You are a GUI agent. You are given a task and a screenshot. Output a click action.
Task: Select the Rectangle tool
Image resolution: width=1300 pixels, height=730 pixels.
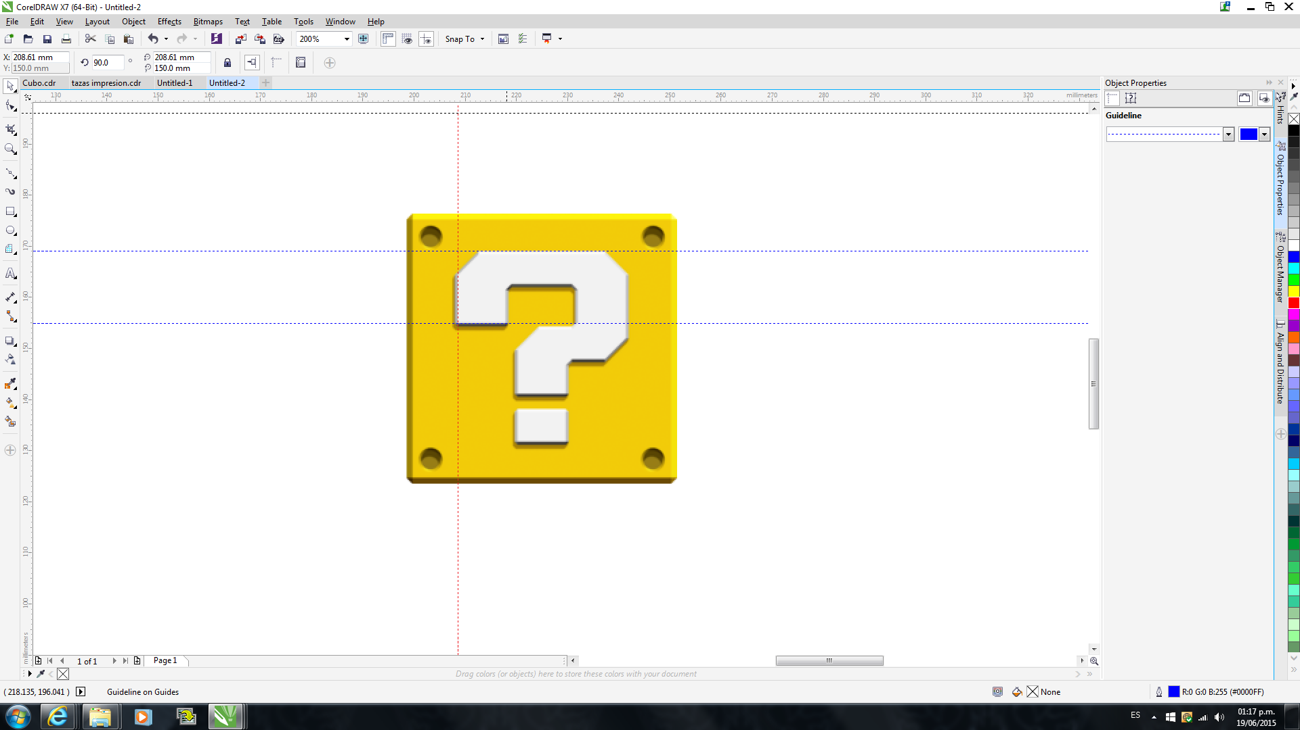click(x=11, y=212)
